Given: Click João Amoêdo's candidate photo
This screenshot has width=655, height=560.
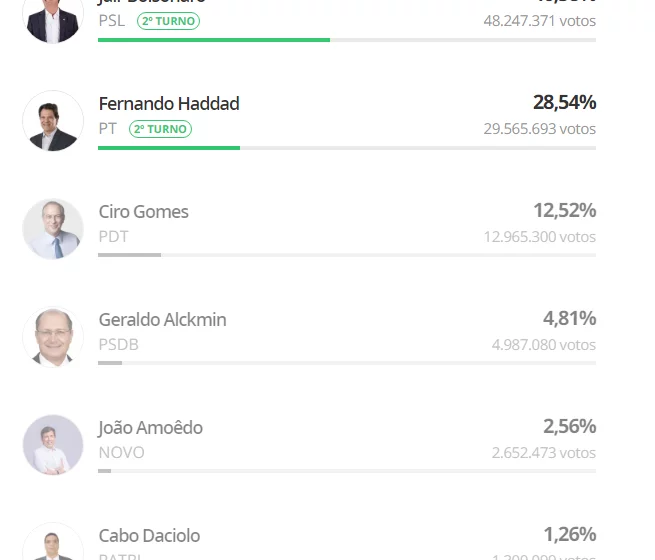Looking at the screenshot, I should coord(53,445).
